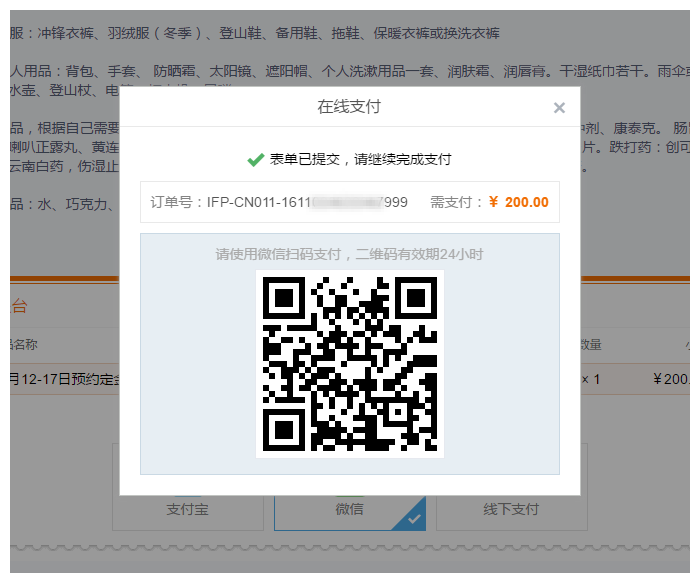Click the ¥200 subtotal cell in table

pyautogui.click(x=671, y=379)
